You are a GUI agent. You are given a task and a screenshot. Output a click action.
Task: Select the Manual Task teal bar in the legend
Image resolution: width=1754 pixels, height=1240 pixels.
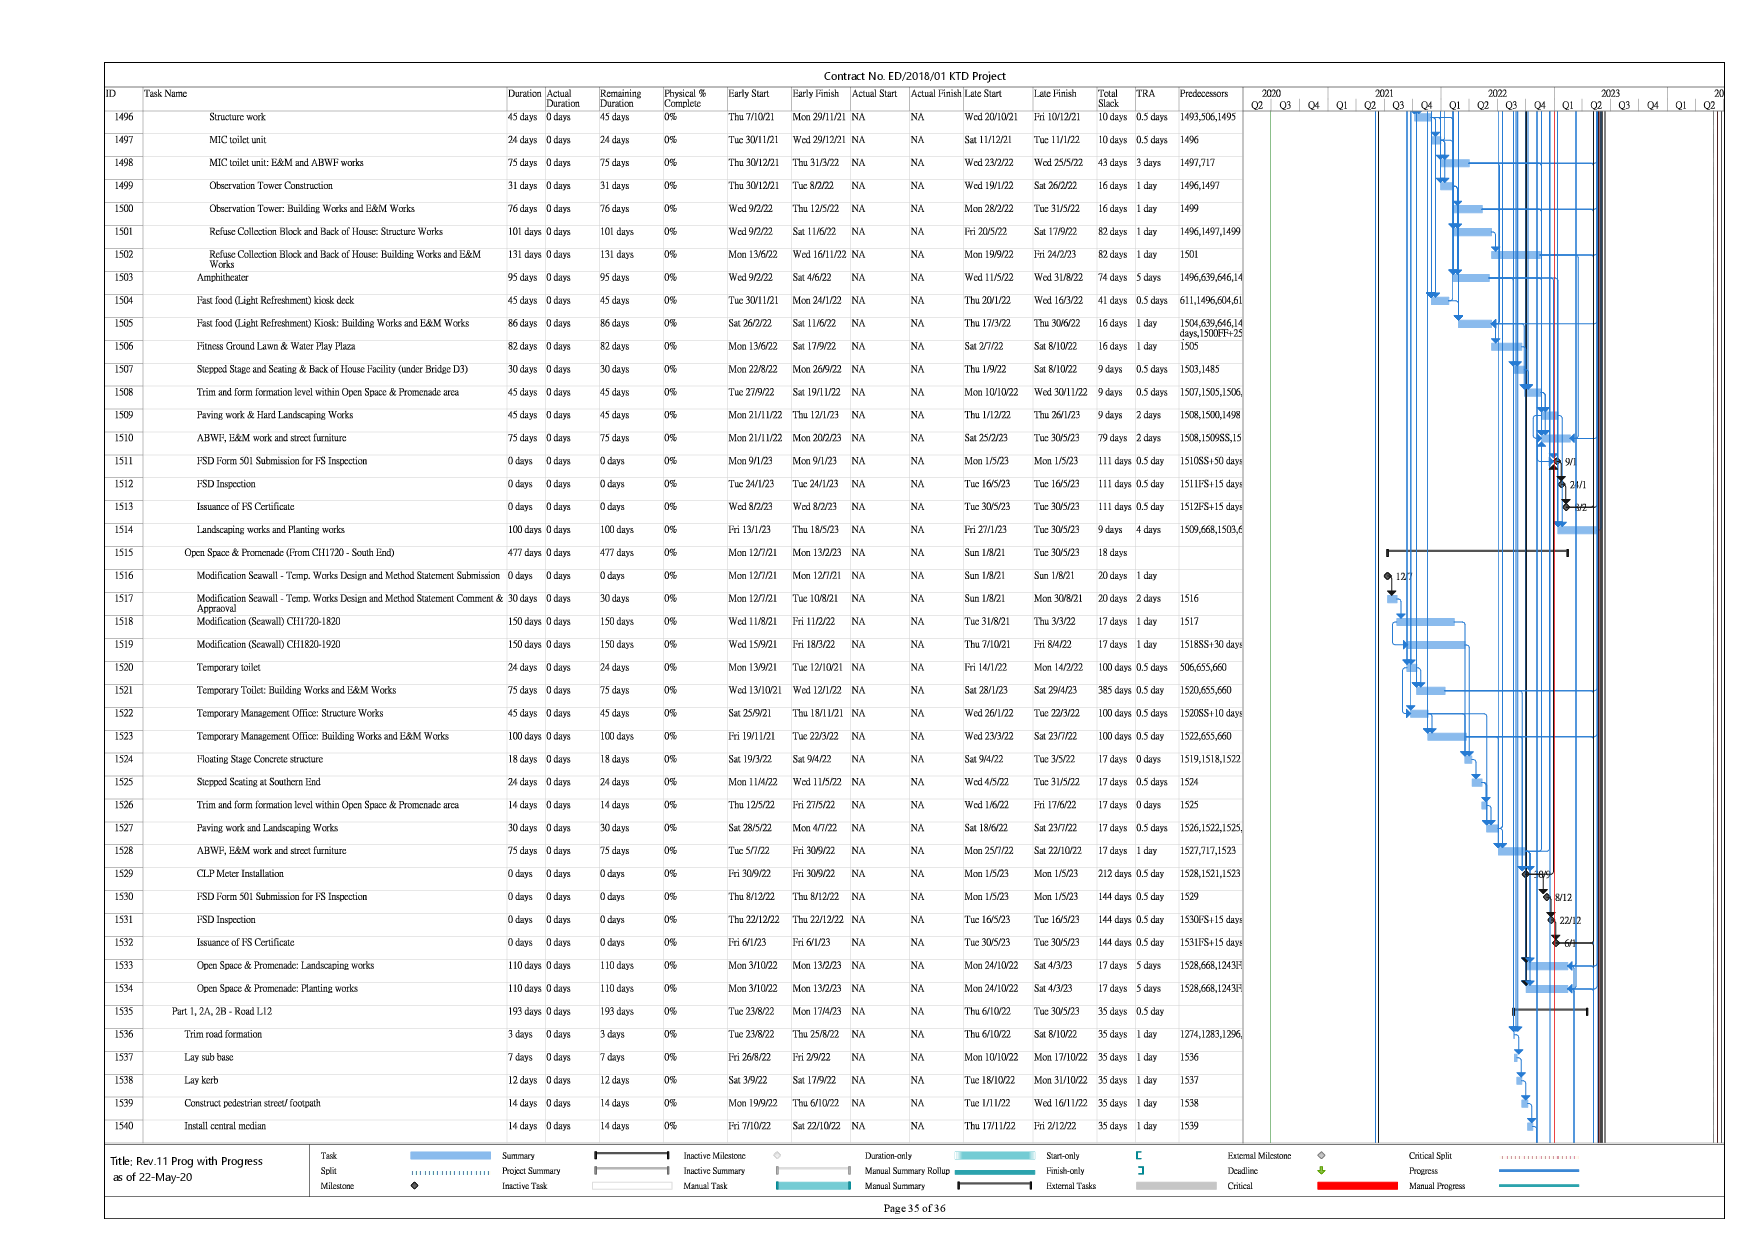click(813, 1186)
